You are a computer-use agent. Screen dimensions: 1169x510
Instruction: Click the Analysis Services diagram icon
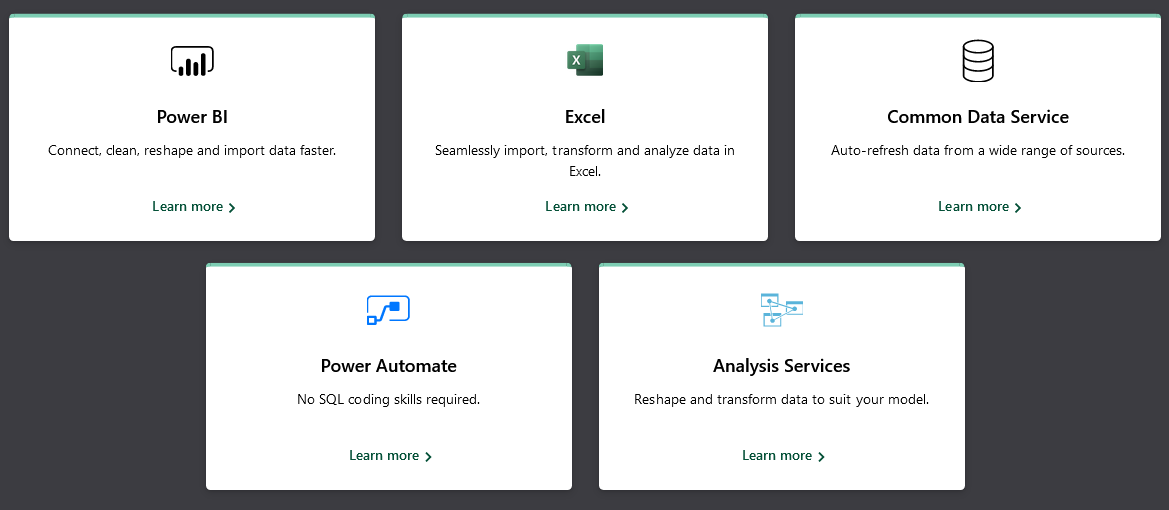pos(781,309)
